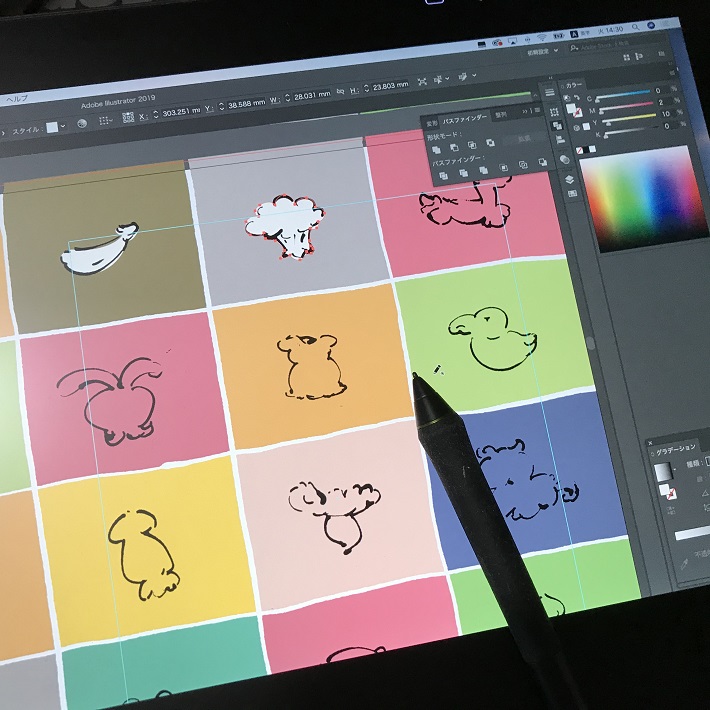Image resolution: width=710 pixels, height=710 pixels.
Task: Click the None swatch below color sliders
Action: click(579, 151)
